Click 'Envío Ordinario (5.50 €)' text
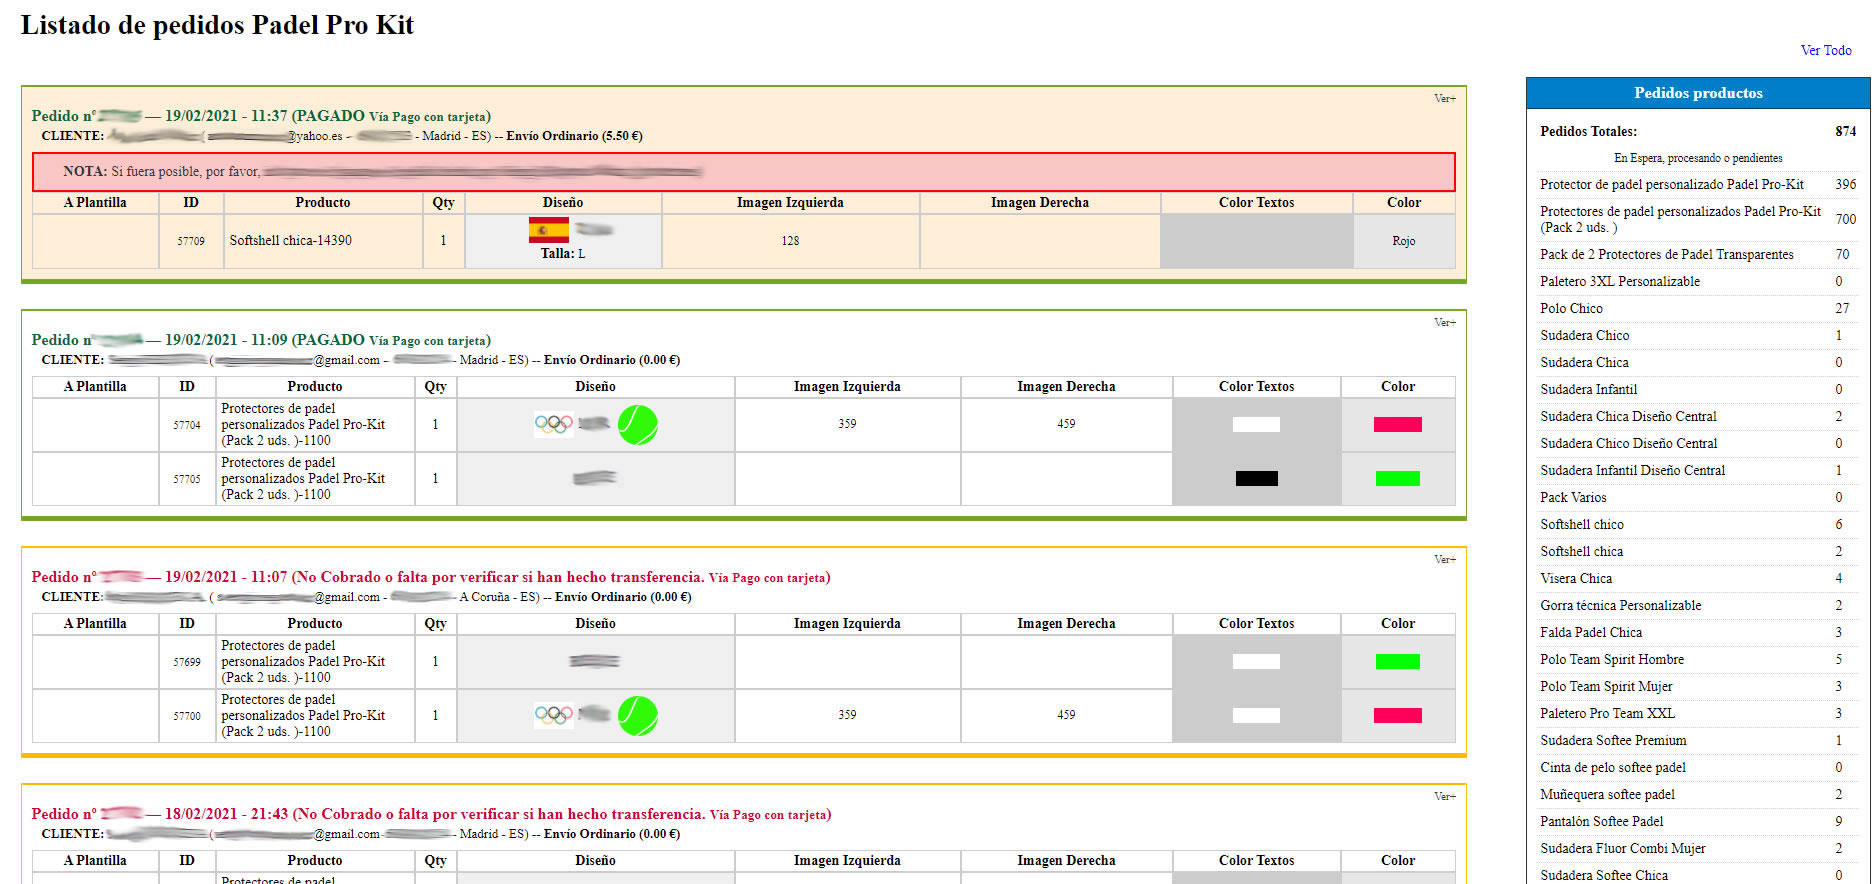This screenshot has width=1876, height=884. click(574, 136)
